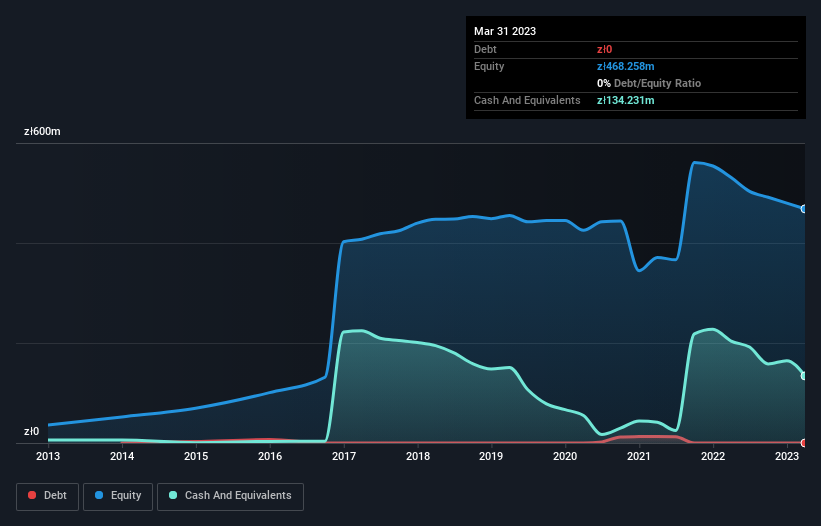Click the 2021 x-axis label
This screenshot has height=526, width=821.
pyautogui.click(x=639, y=456)
